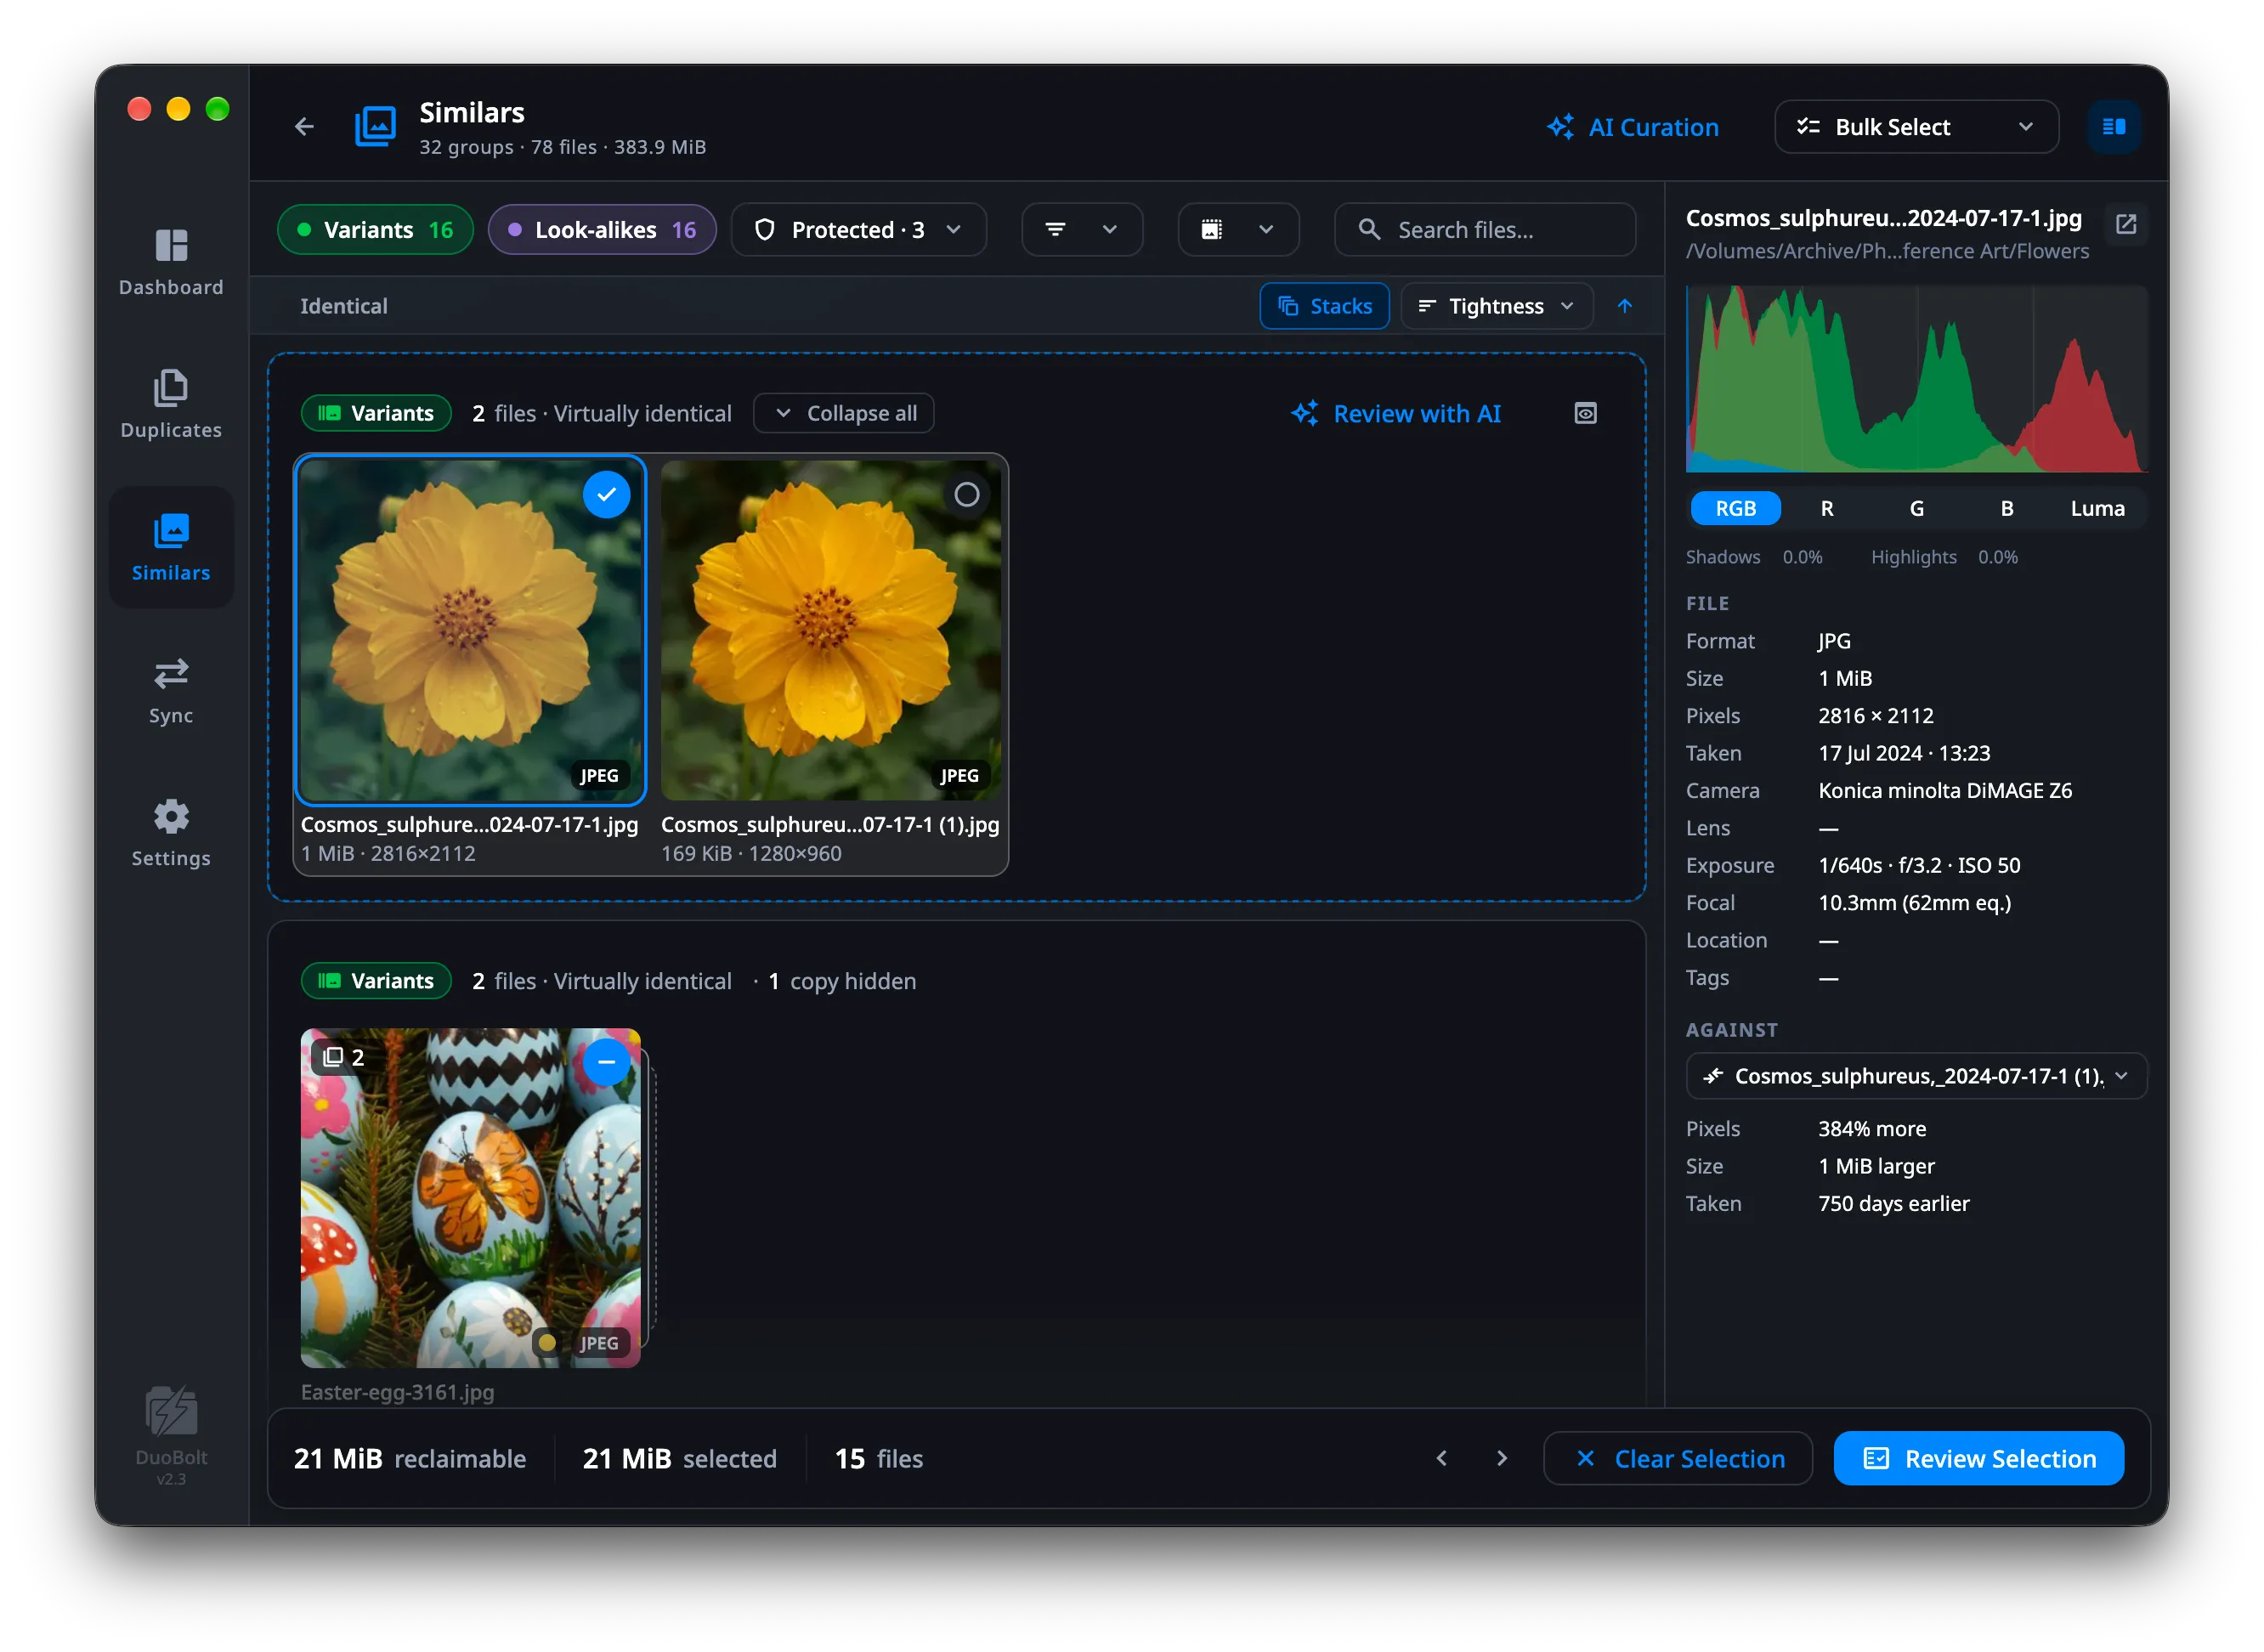Open the Sync sidebar section
The width and height of the screenshot is (2264, 1652).
click(x=171, y=690)
